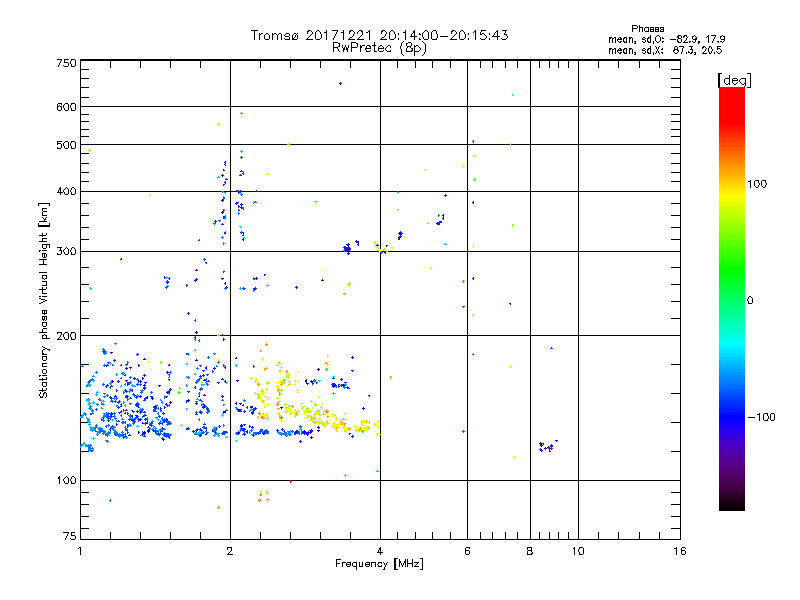Click the 'Phases' header text
This screenshot has width=800, height=600.
click(647, 29)
